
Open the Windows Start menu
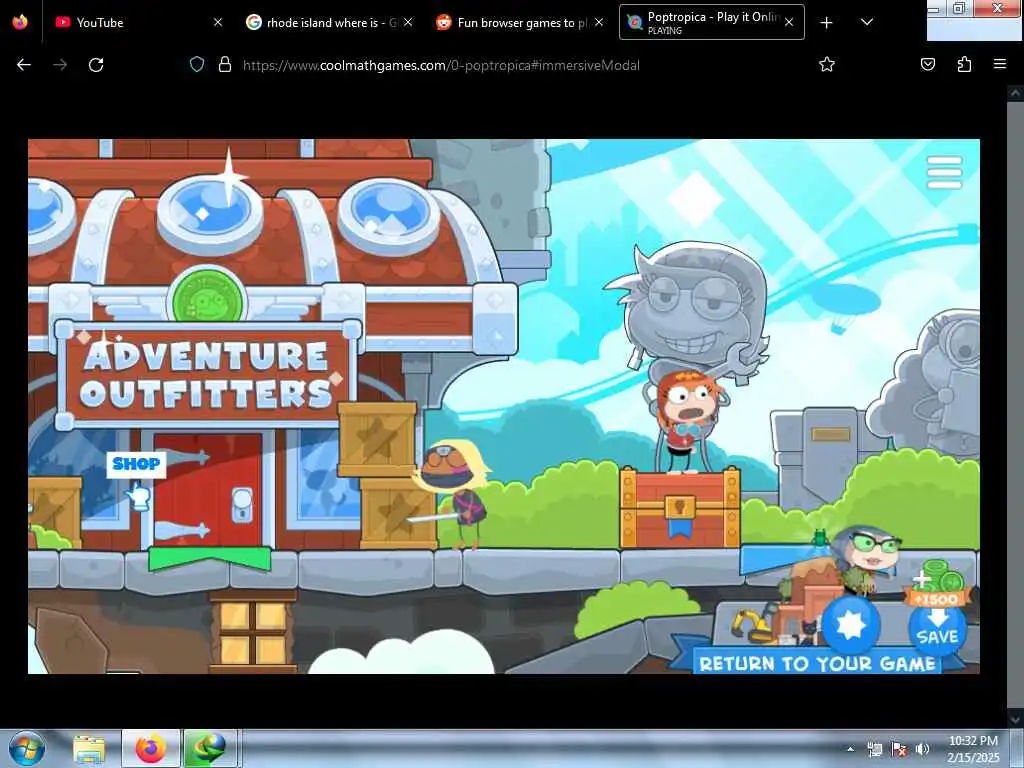27,748
